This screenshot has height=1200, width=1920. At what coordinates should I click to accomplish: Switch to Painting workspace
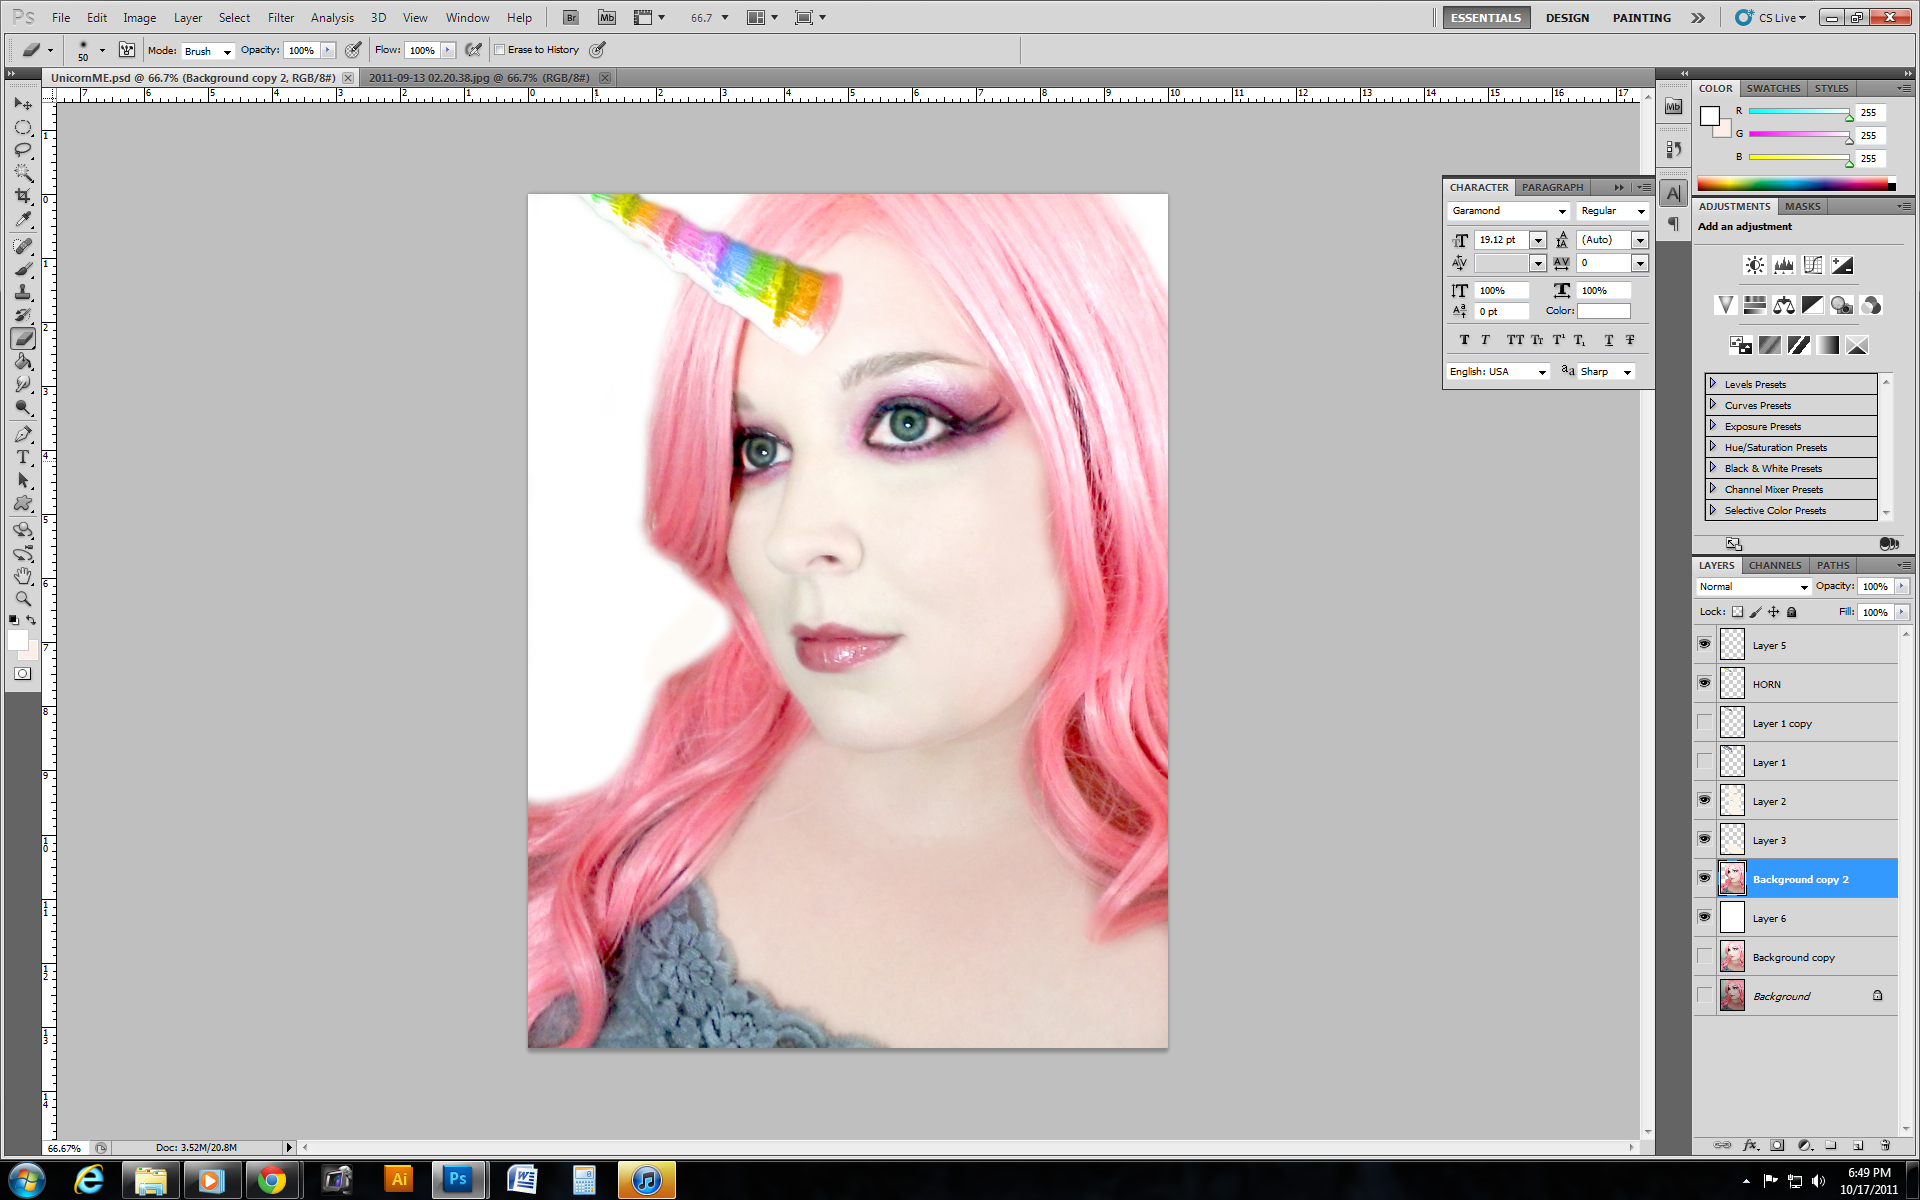point(1641,18)
